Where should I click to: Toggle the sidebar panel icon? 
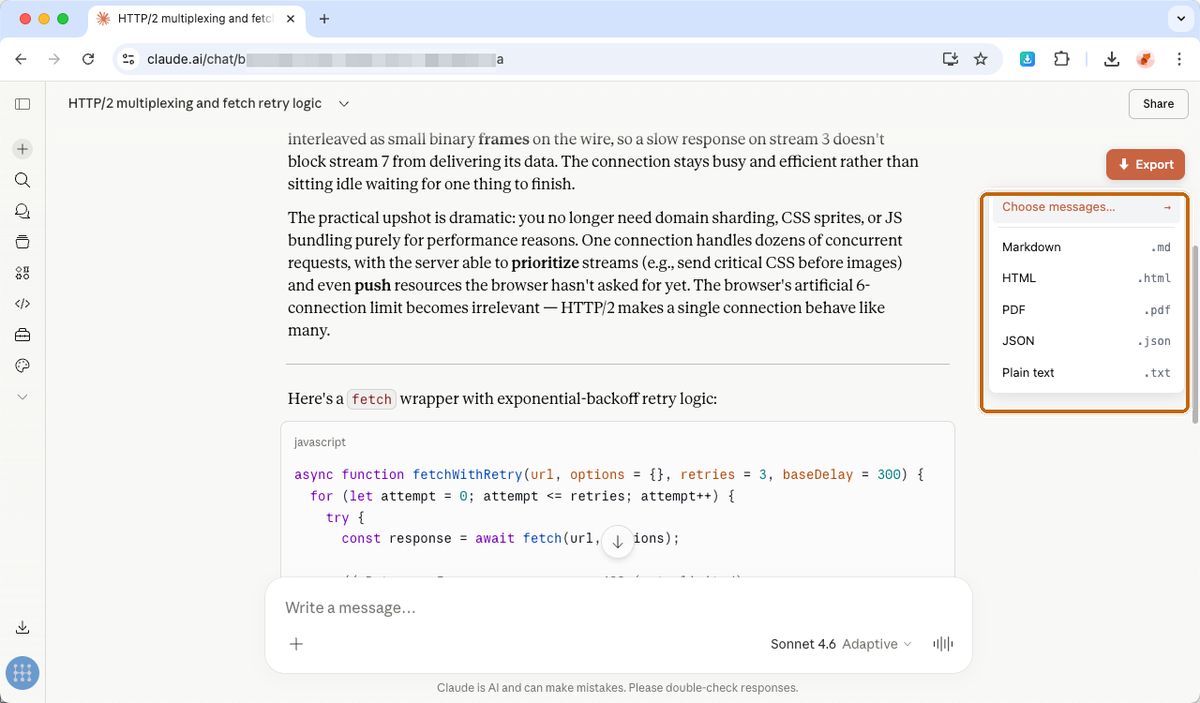pos(22,104)
